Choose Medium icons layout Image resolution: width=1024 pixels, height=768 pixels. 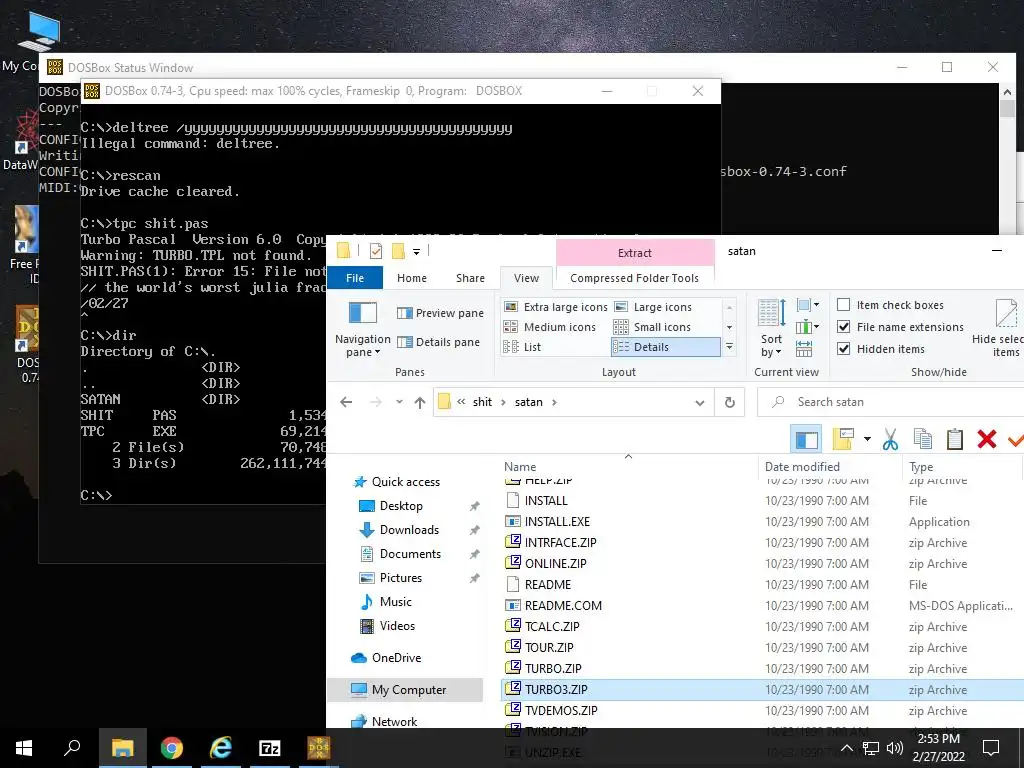pos(551,327)
